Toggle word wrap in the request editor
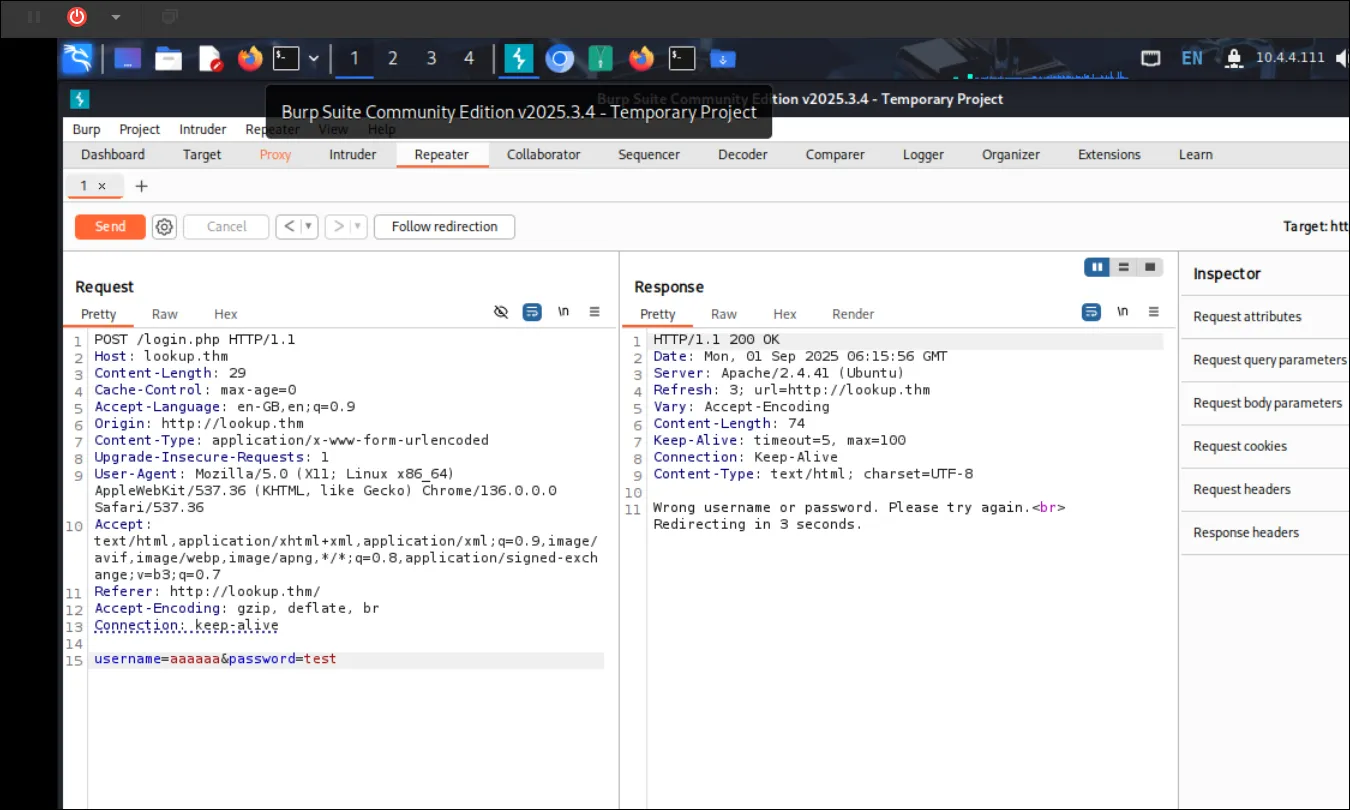 [x=533, y=312]
